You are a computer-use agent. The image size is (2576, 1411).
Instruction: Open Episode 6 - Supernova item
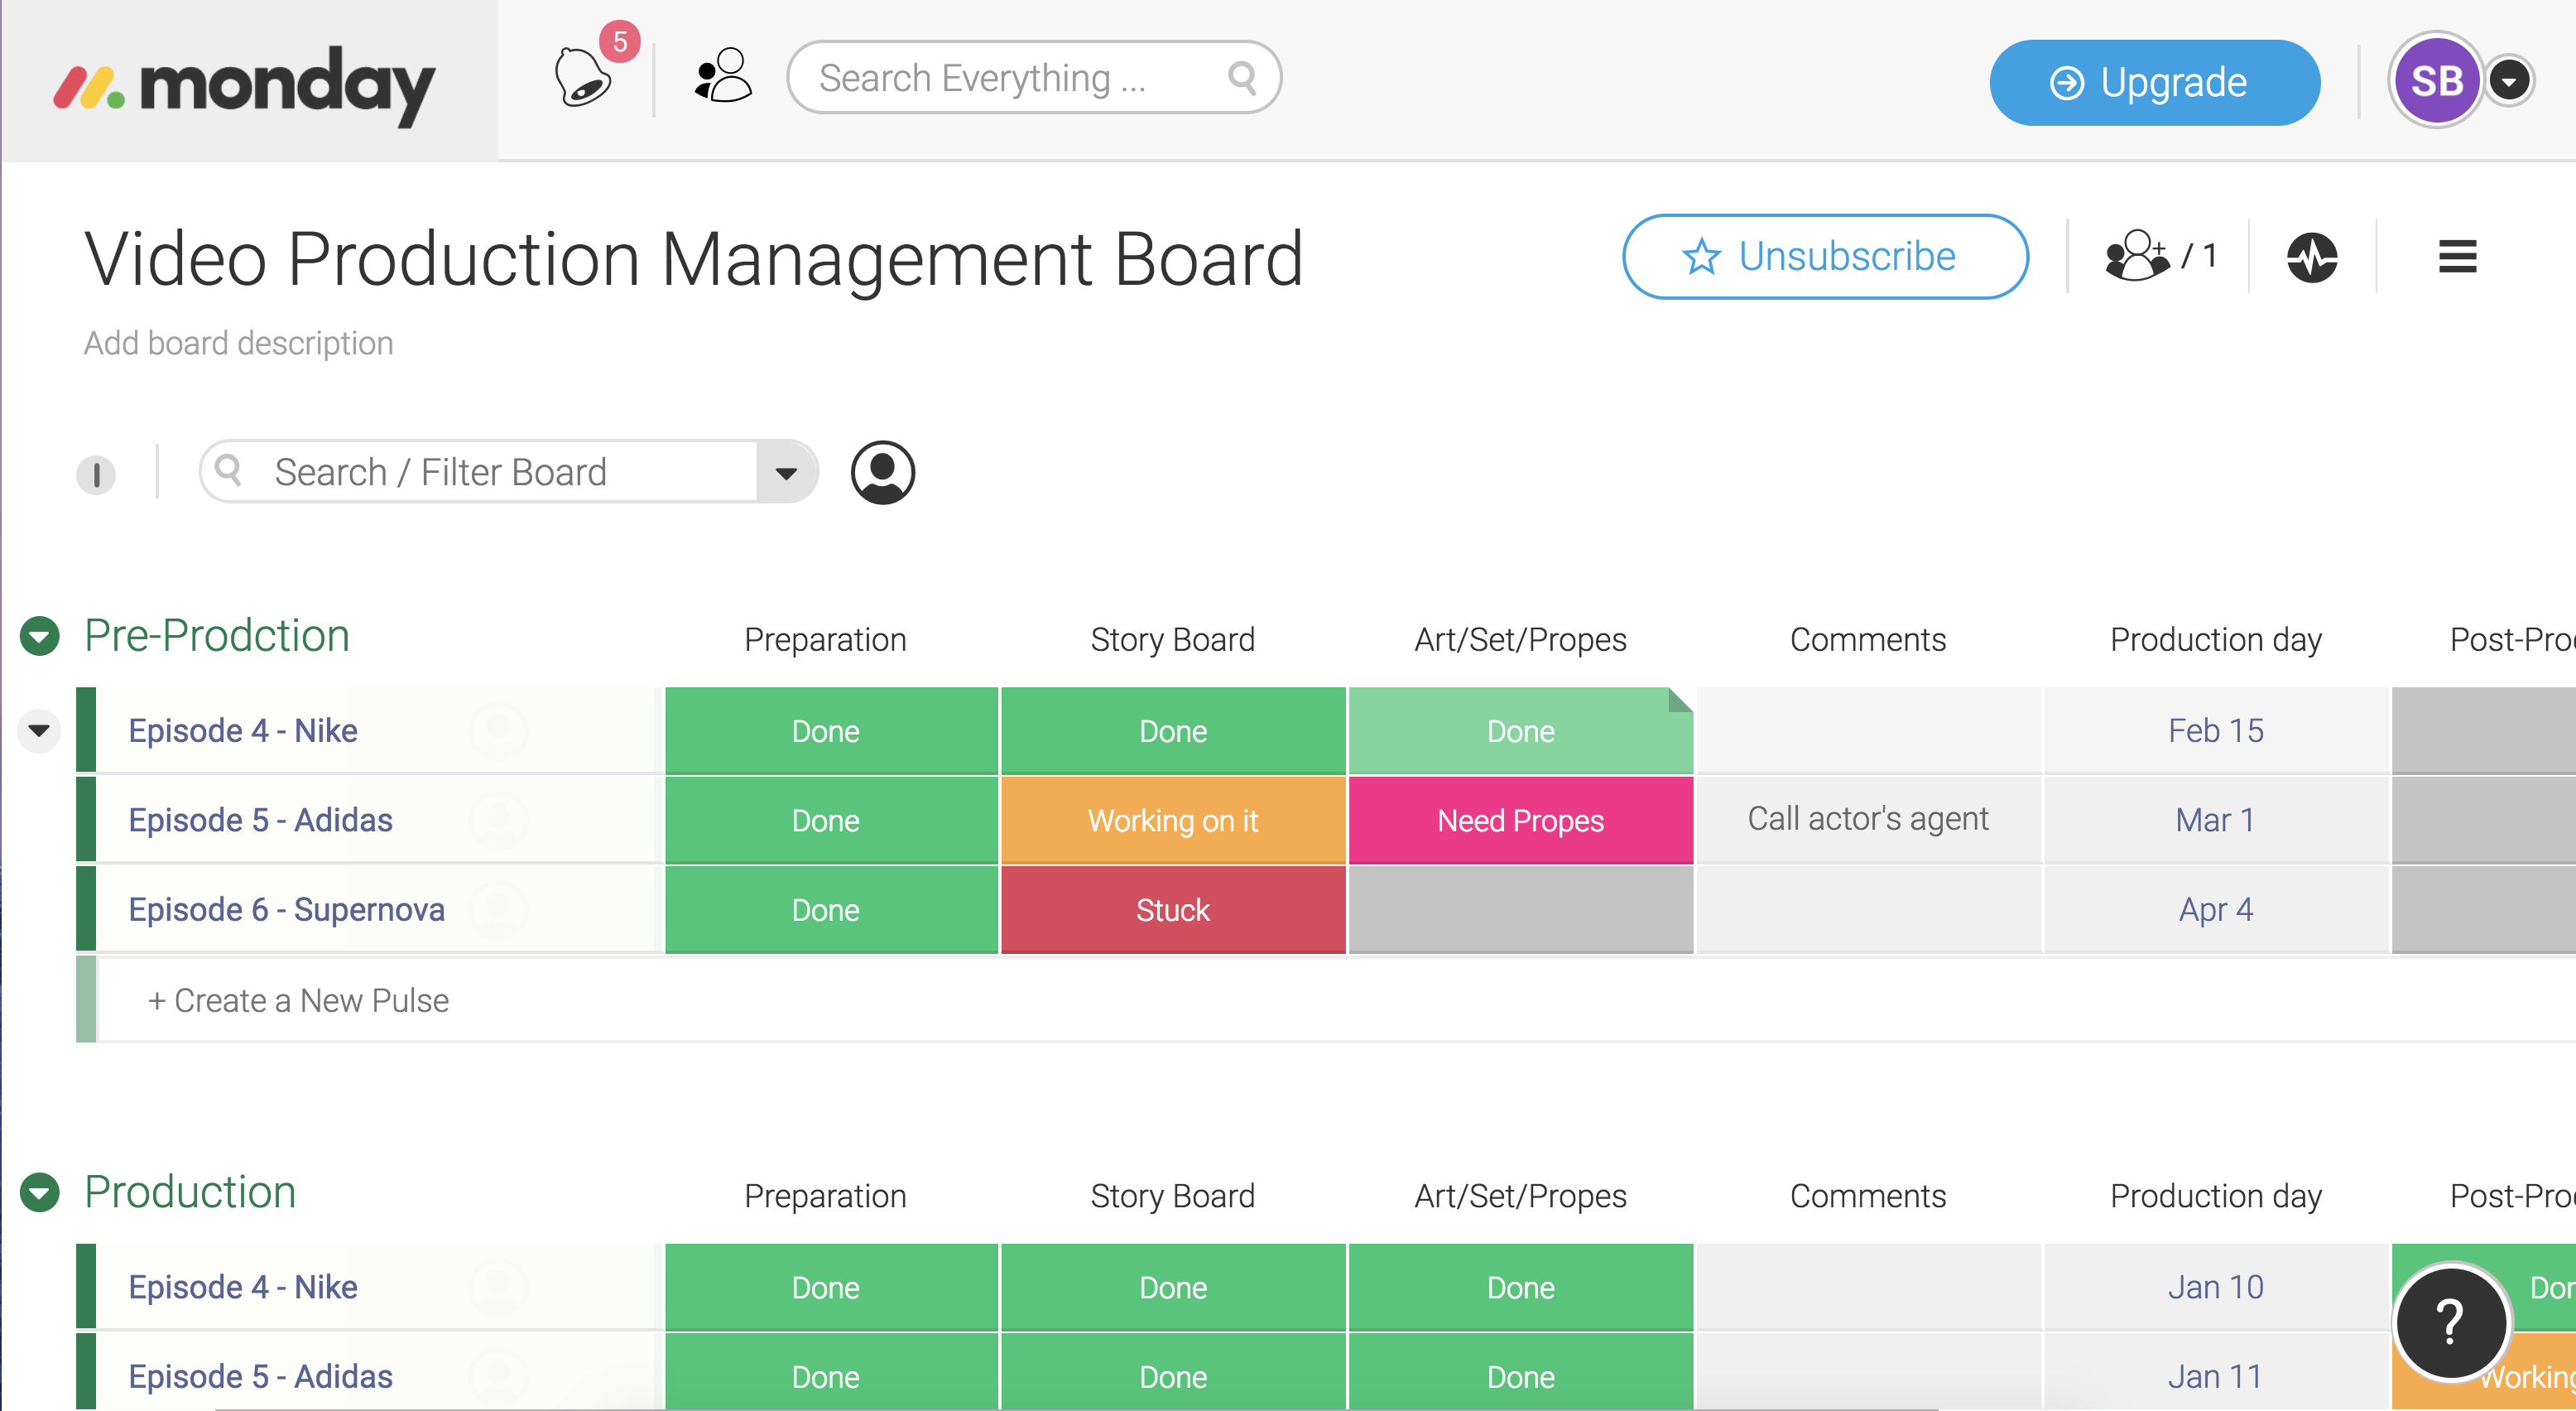[286, 909]
